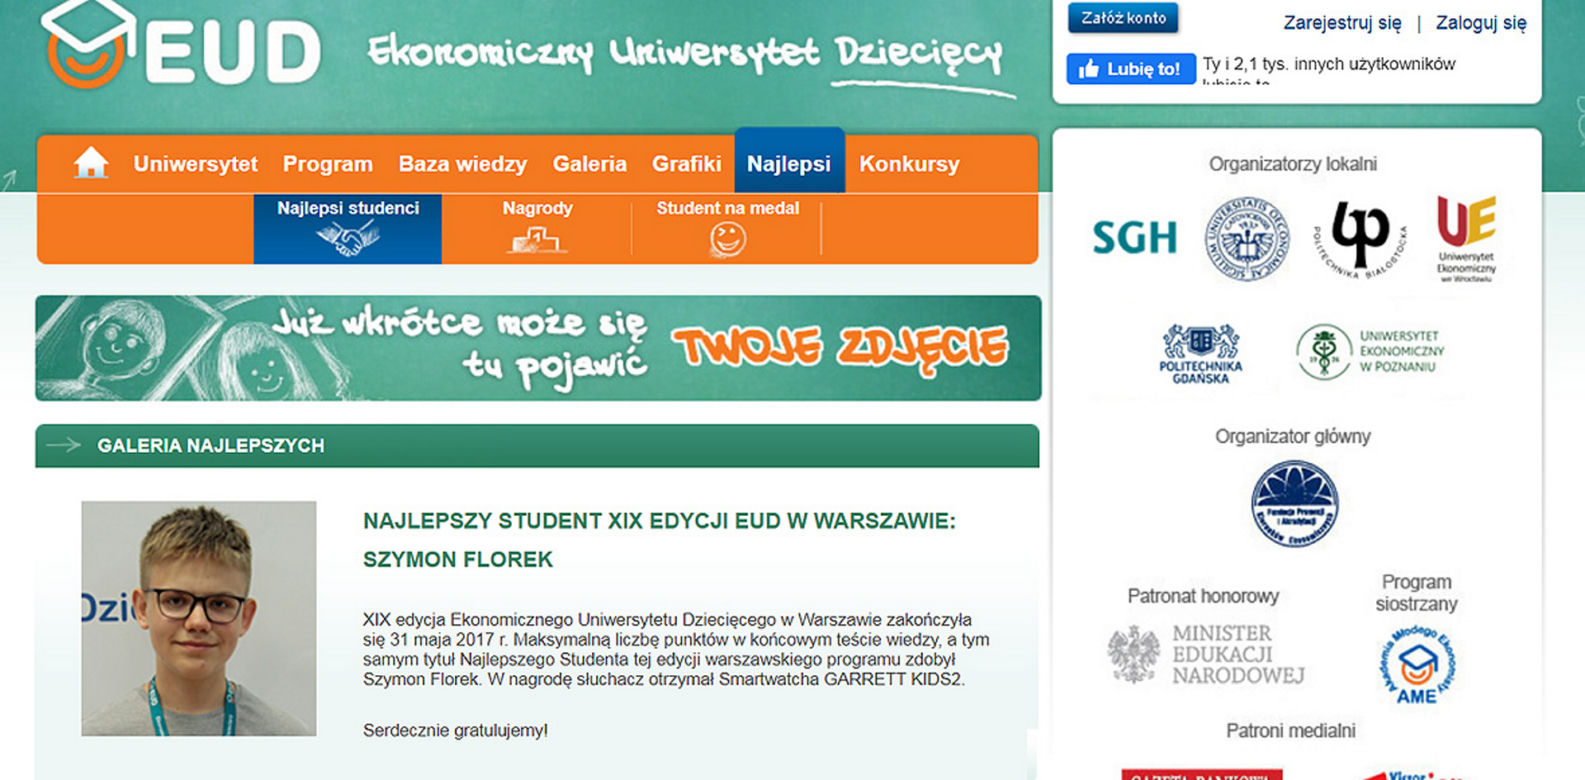
Task: Select the Nagrody submenu label
Action: coord(538,208)
